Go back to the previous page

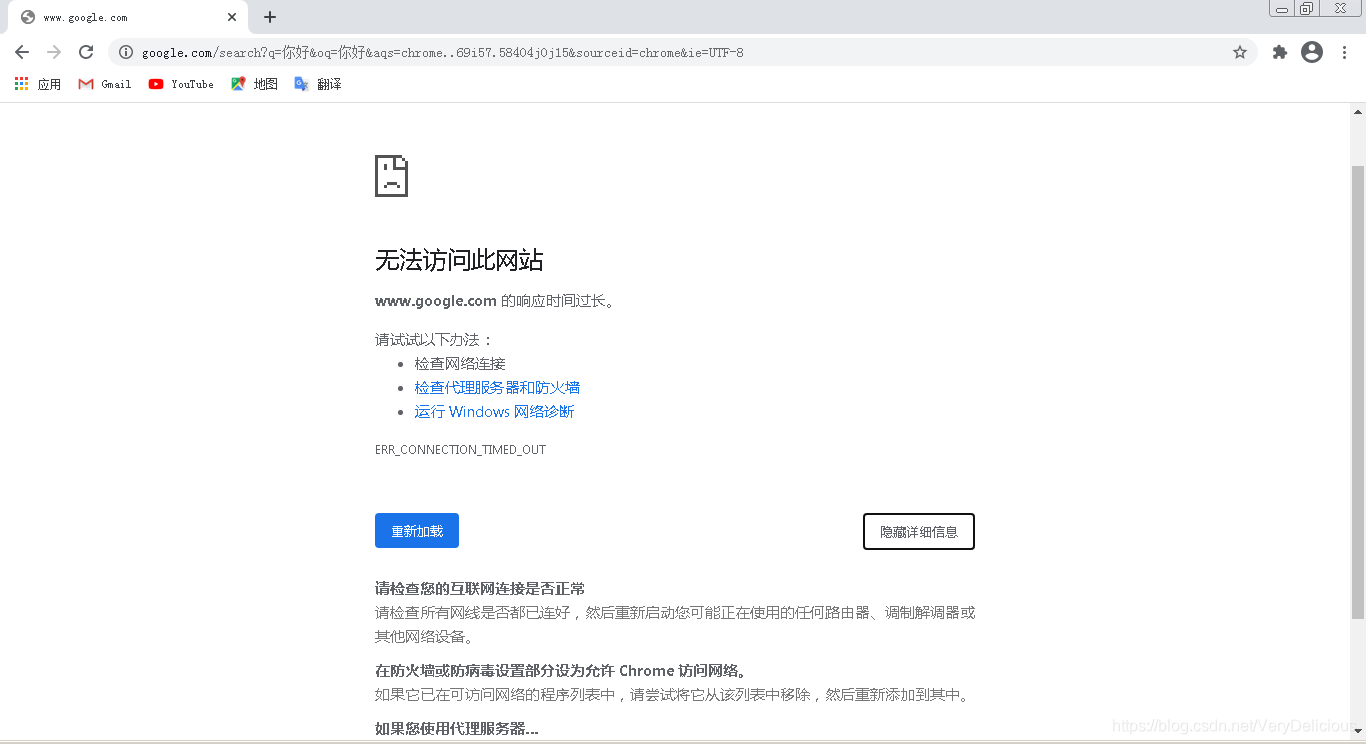(x=22, y=52)
